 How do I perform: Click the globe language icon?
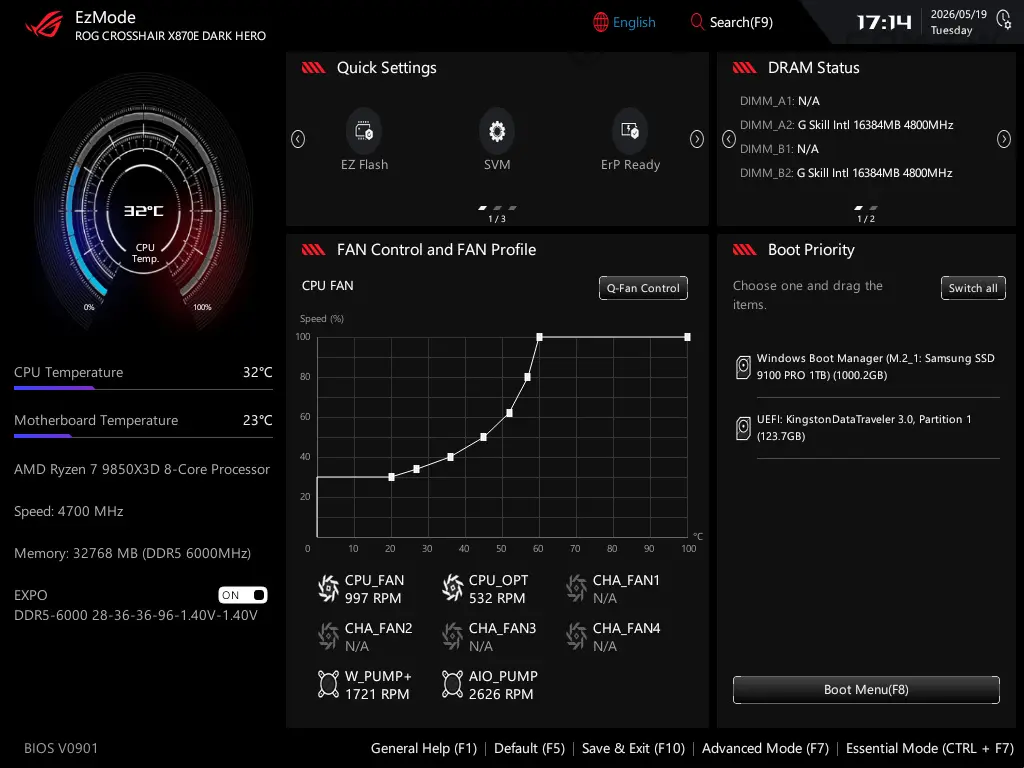click(x=601, y=22)
